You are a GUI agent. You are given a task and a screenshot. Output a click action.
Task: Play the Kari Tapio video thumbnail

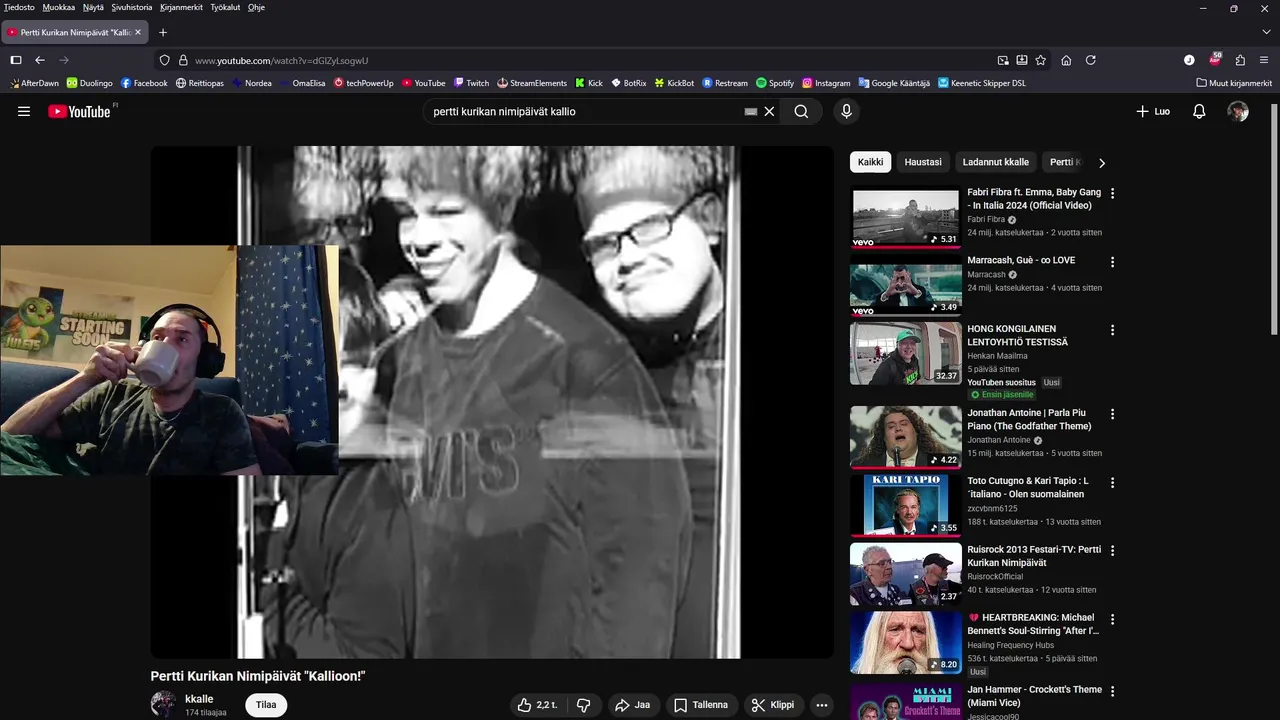pos(905,505)
